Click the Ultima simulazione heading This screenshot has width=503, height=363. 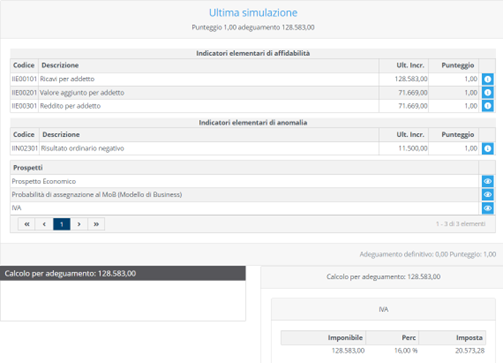tap(253, 13)
